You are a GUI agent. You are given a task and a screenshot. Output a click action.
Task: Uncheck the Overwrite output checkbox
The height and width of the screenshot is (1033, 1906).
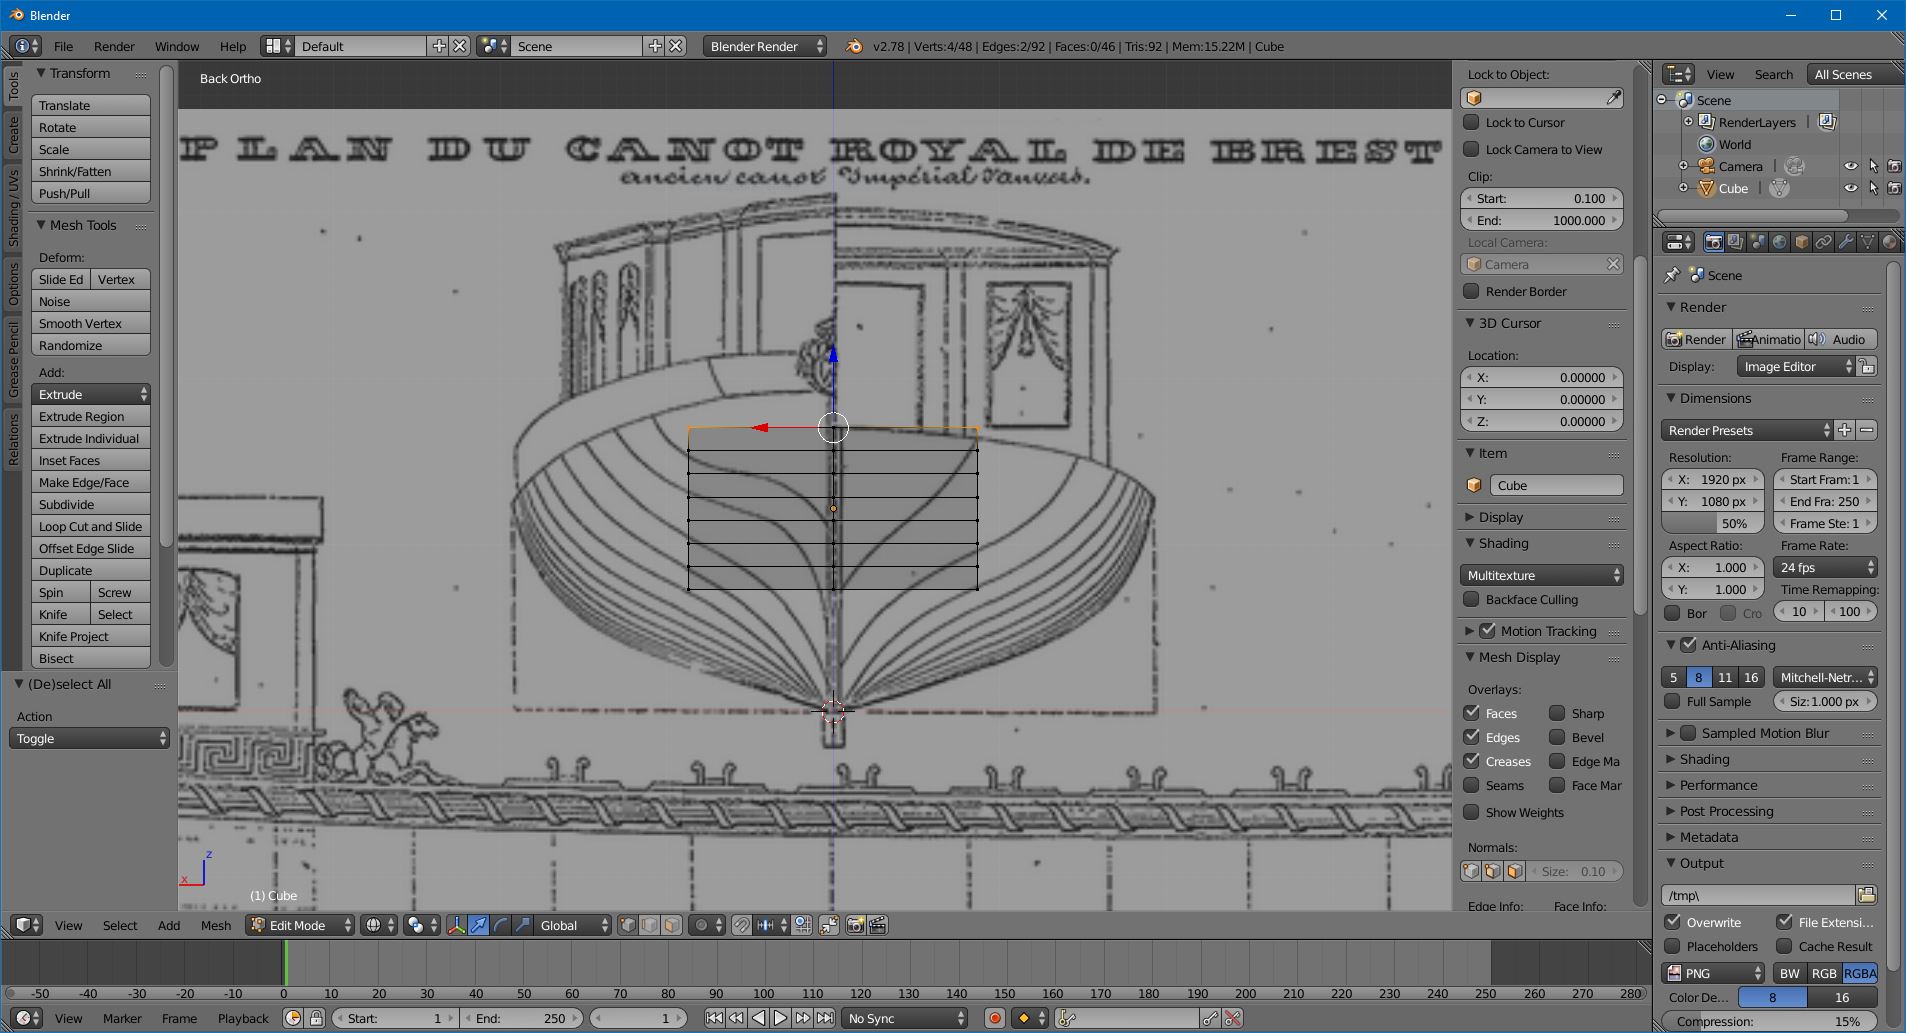(x=1672, y=922)
